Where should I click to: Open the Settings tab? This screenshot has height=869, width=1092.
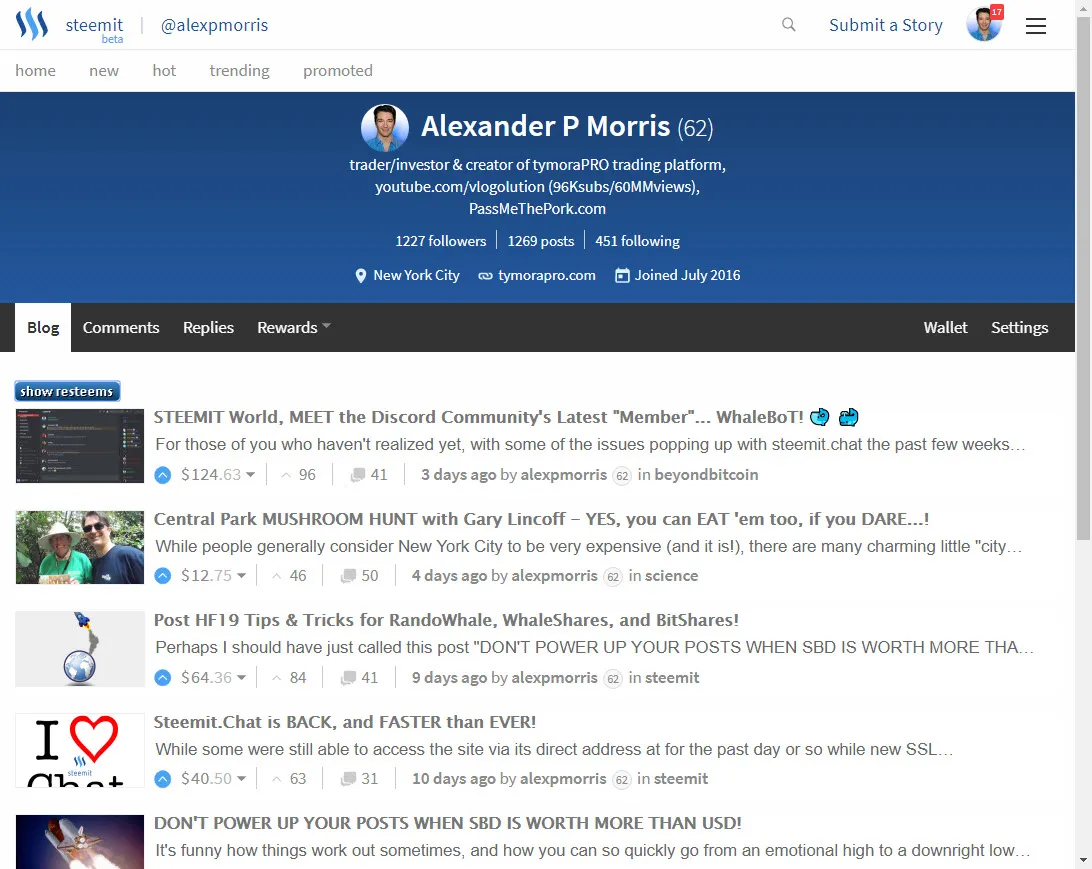click(x=1020, y=327)
